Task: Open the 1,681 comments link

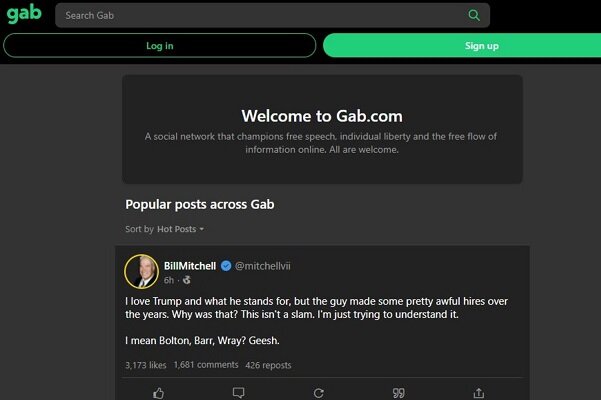Action: coord(206,365)
